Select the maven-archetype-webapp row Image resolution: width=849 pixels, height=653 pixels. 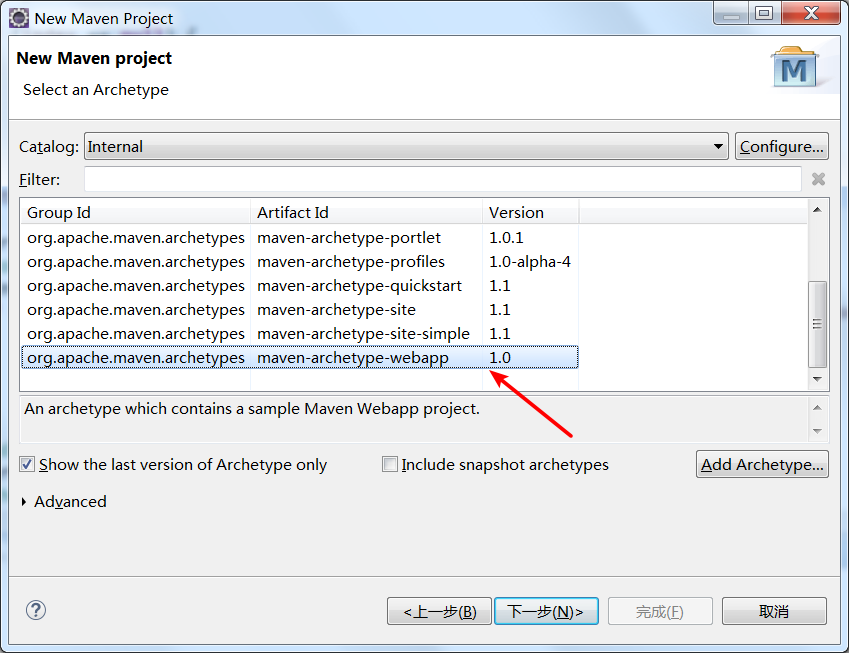300,357
